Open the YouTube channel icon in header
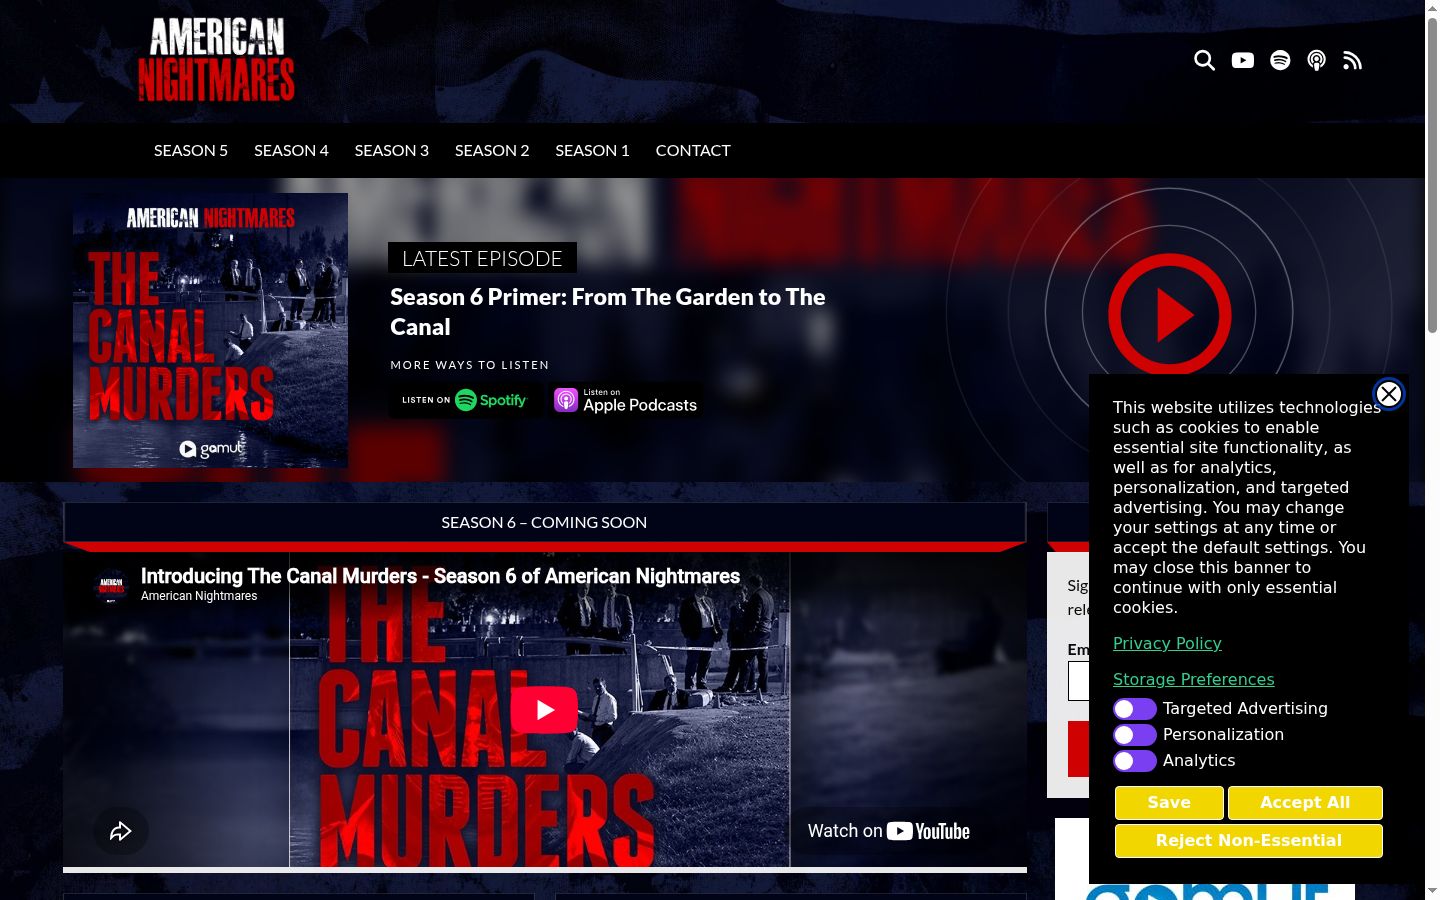This screenshot has width=1440, height=900. [x=1243, y=61]
